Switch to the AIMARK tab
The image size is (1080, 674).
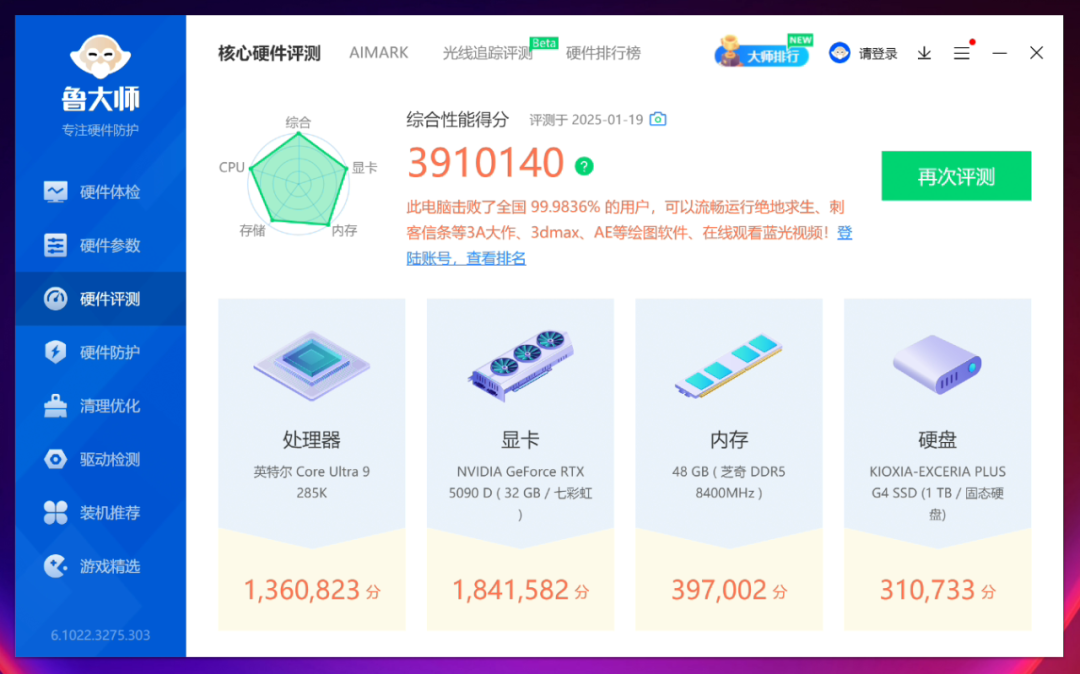pyautogui.click(x=379, y=53)
